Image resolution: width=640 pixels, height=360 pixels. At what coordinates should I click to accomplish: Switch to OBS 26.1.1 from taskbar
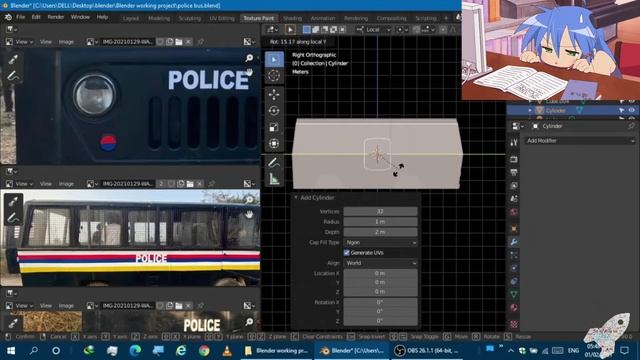point(427,351)
